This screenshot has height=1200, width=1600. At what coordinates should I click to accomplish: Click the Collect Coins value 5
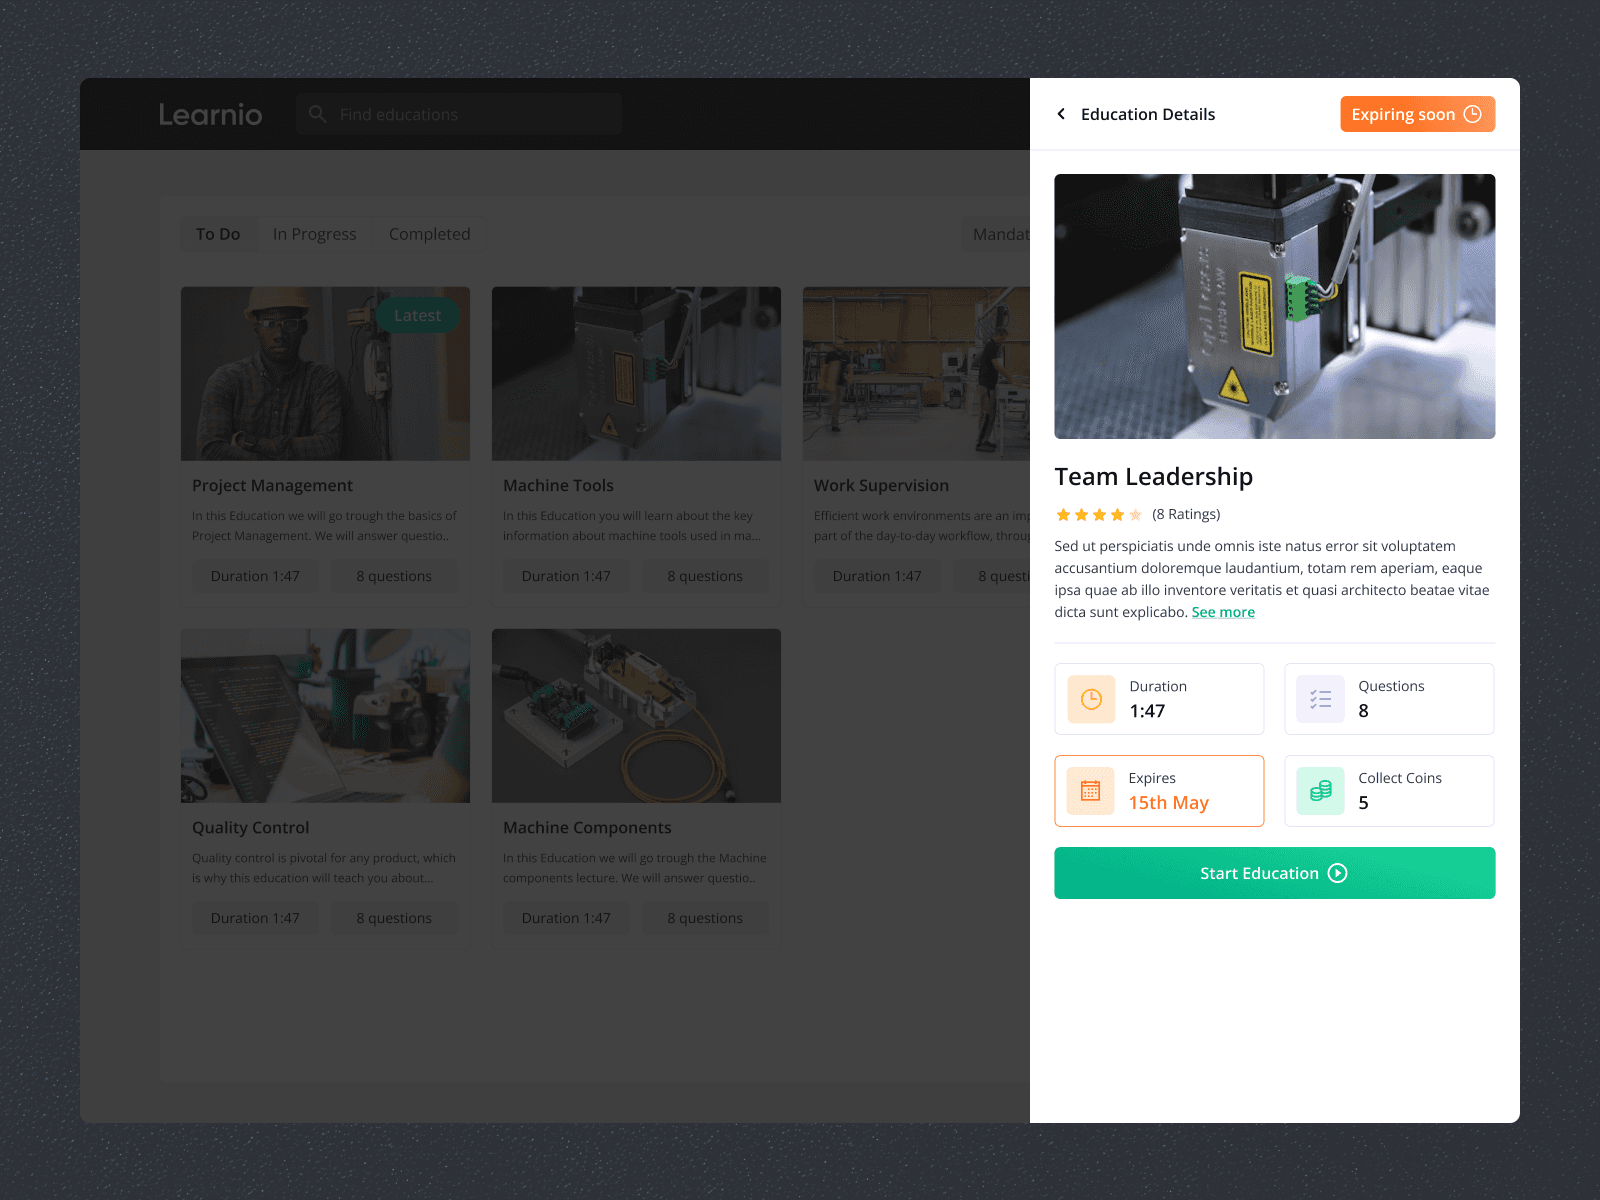pyautogui.click(x=1363, y=803)
